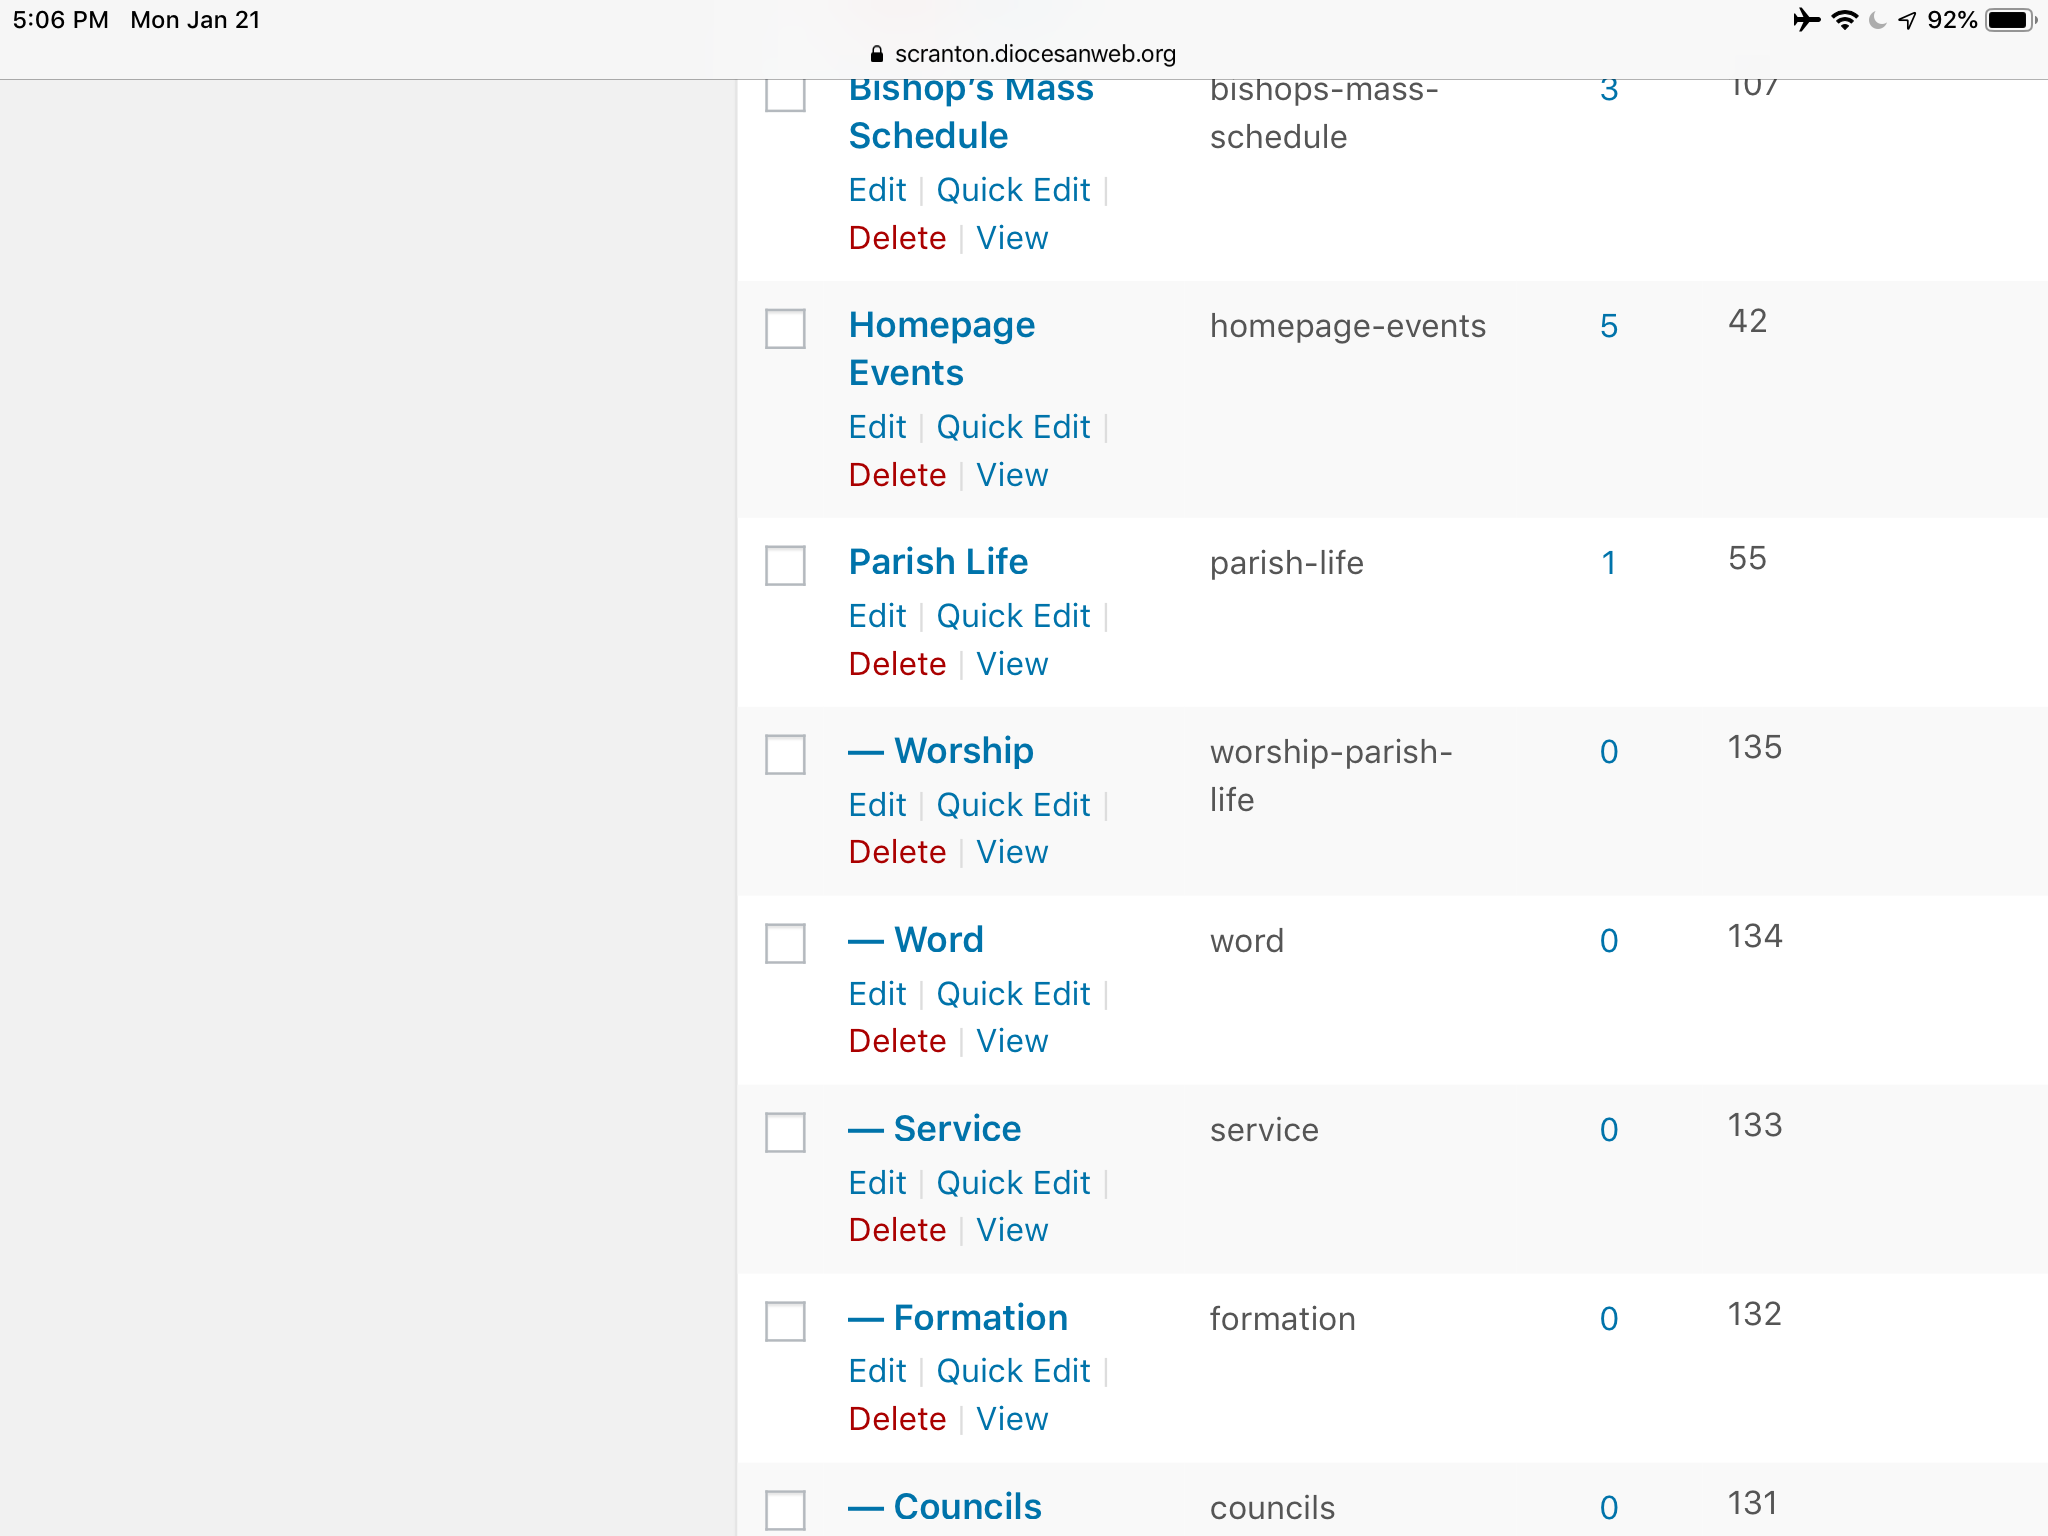This screenshot has height=1536, width=2048.
Task: Click Delete under Parish Life
Action: point(897,664)
